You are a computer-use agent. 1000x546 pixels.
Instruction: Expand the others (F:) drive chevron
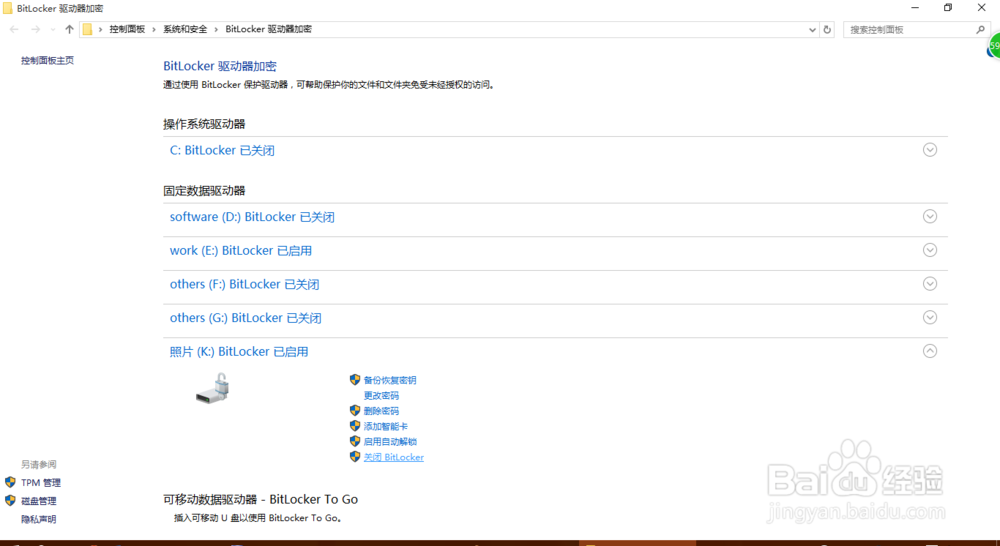click(930, 284)
